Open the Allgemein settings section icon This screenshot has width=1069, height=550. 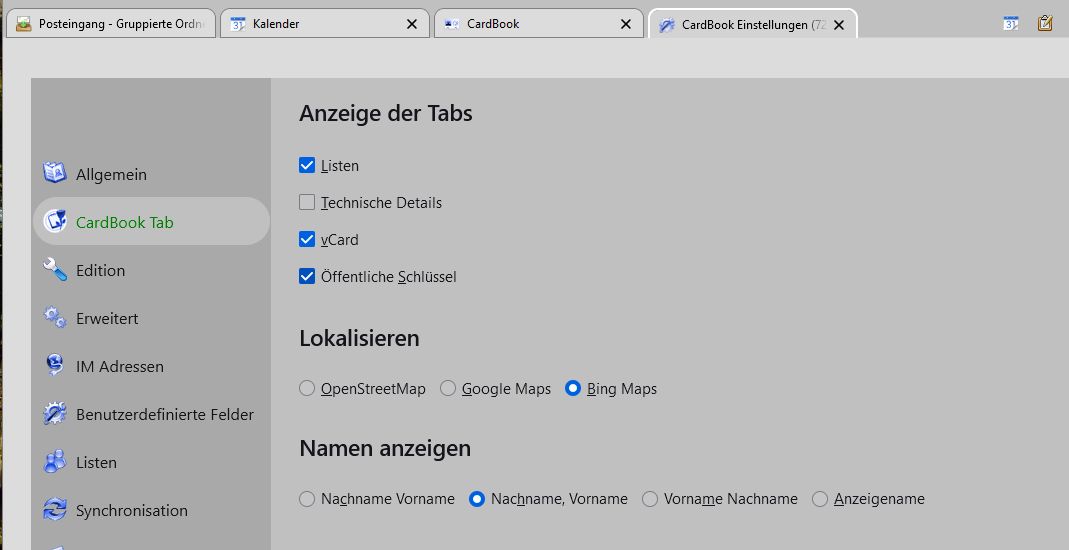pos(55,174)
